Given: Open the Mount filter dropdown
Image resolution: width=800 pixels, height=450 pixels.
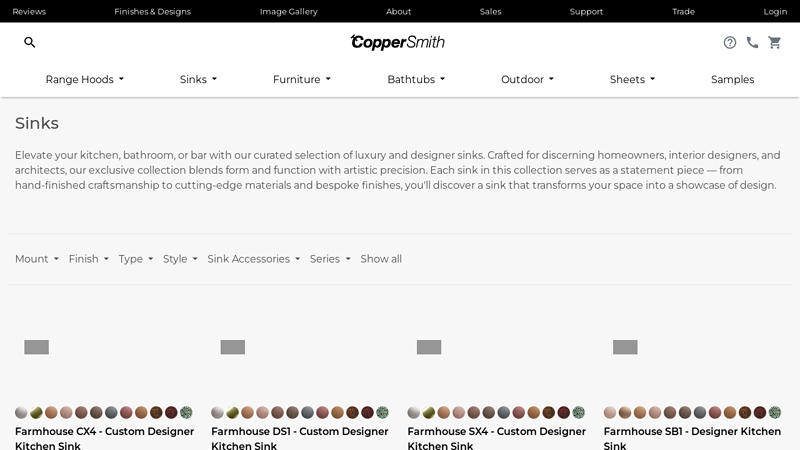Looking at the screenshot, I should coord(37,259).
